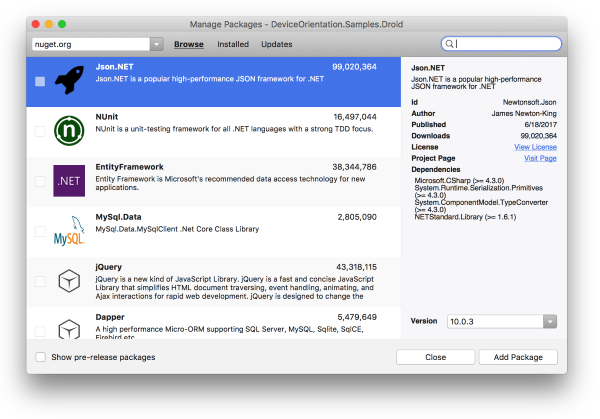Click the System.ComponentModel.TypeConverter dependency
Image resolution: width=600 pixels, height=419 pixels.
coord(481,206)
